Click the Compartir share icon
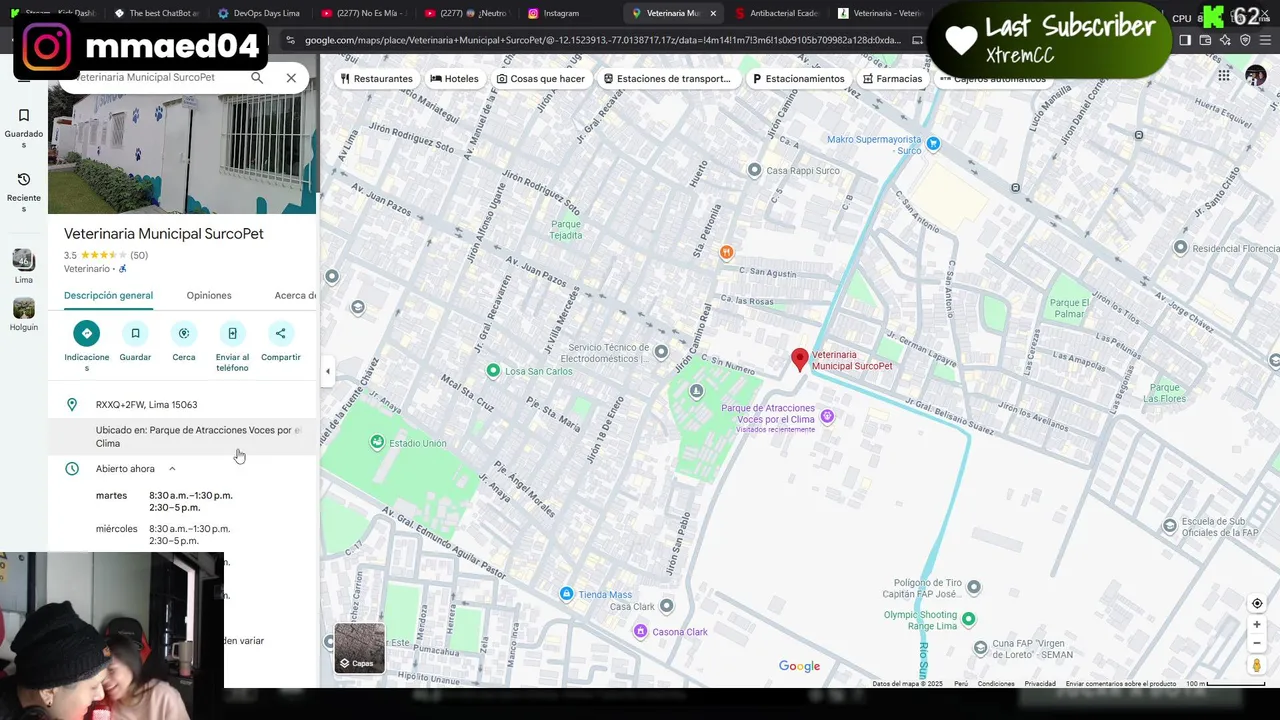Screen dimensions: 1280x720 (x=281, y=333)
